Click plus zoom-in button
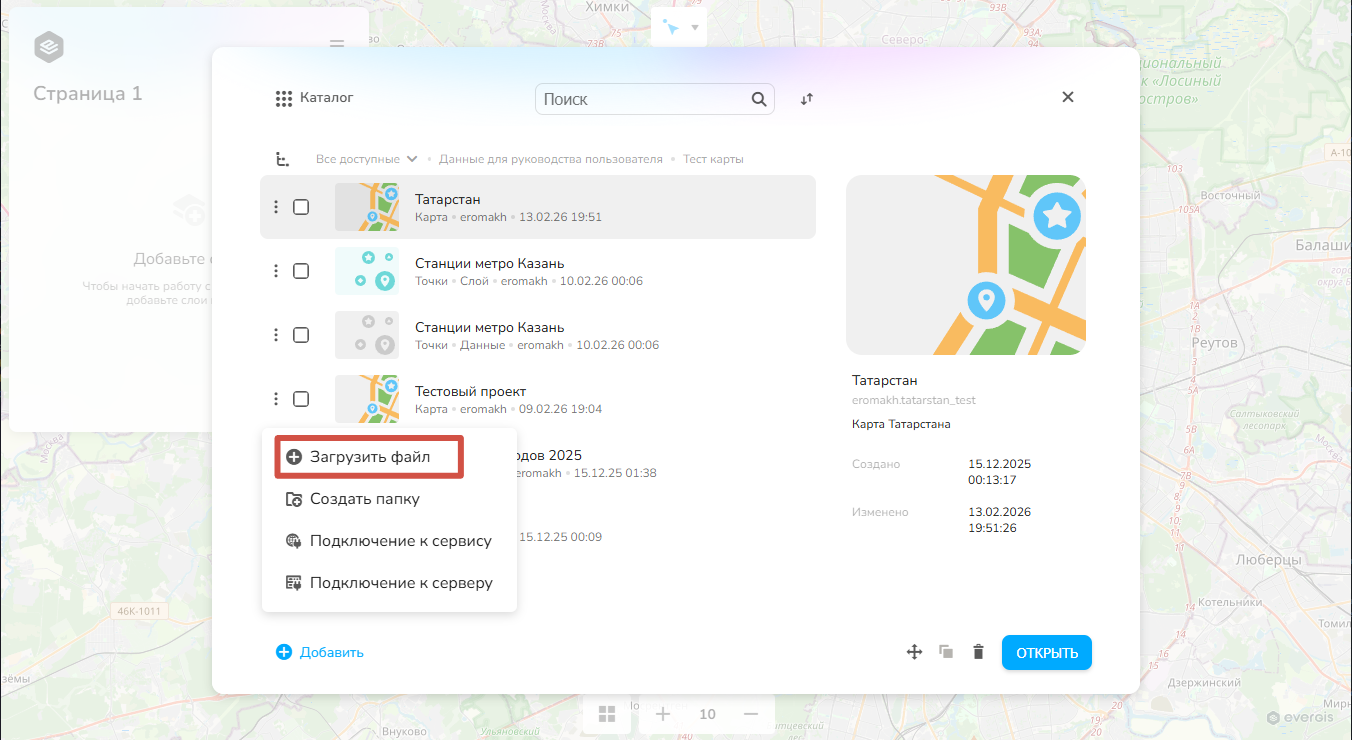 pos(662,714)
